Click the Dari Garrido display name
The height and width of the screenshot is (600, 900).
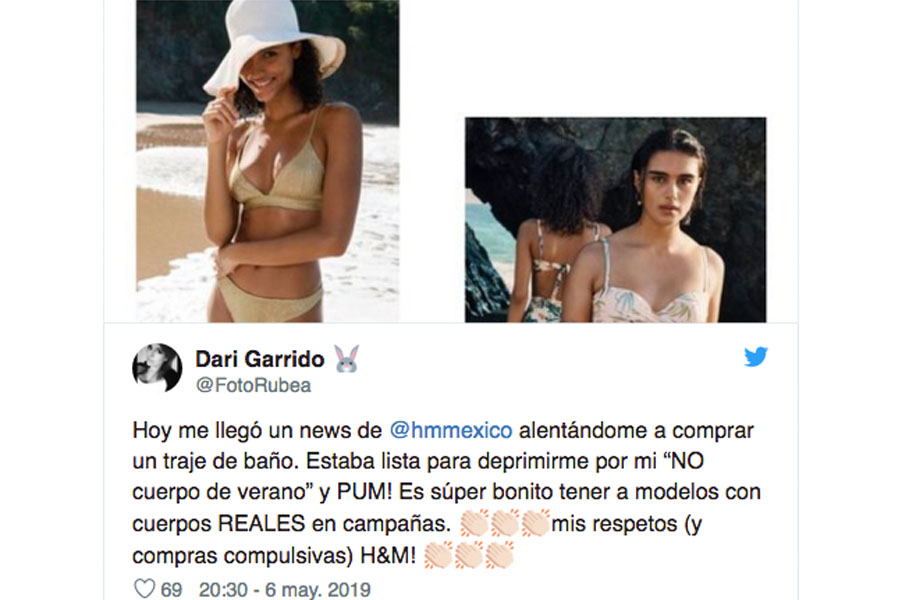tap(260, 359)
